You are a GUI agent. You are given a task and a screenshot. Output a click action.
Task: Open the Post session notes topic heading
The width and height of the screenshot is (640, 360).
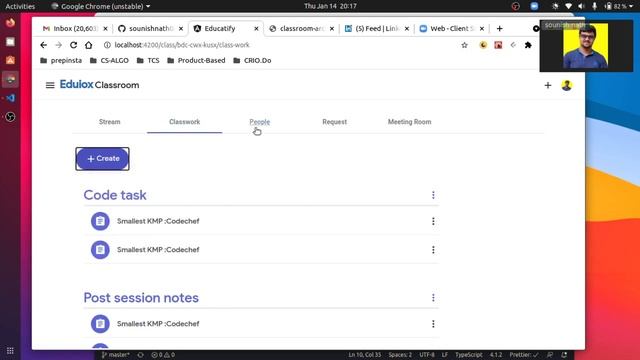(141, 298)
